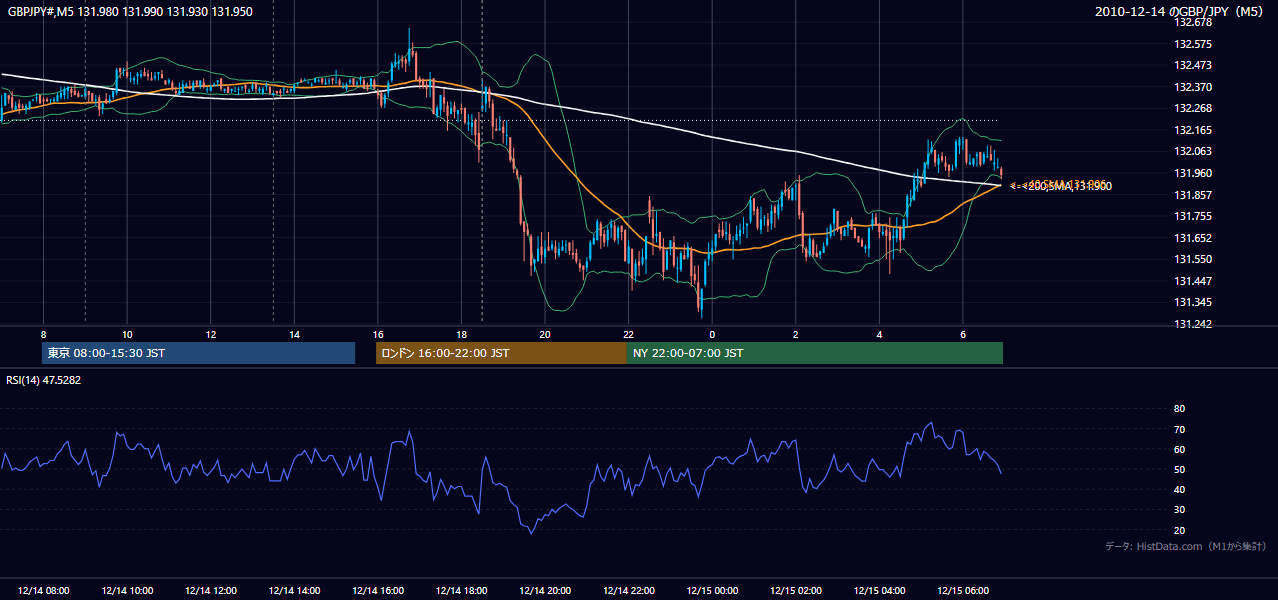Click the 12/14 10:00 bottom time label
The height and width of the screenshot is (600, 1278).
click(x=127, y=591)
